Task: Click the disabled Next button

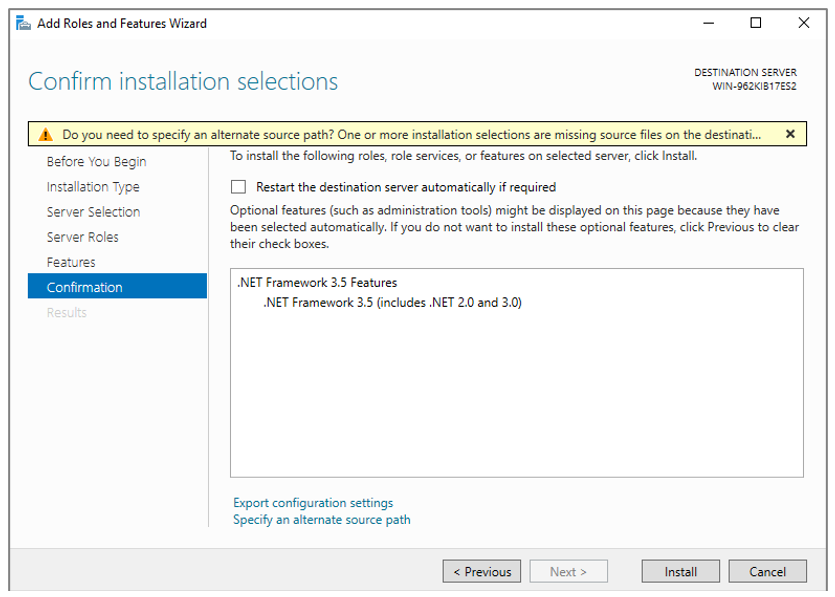Action: tap(568, 571)
